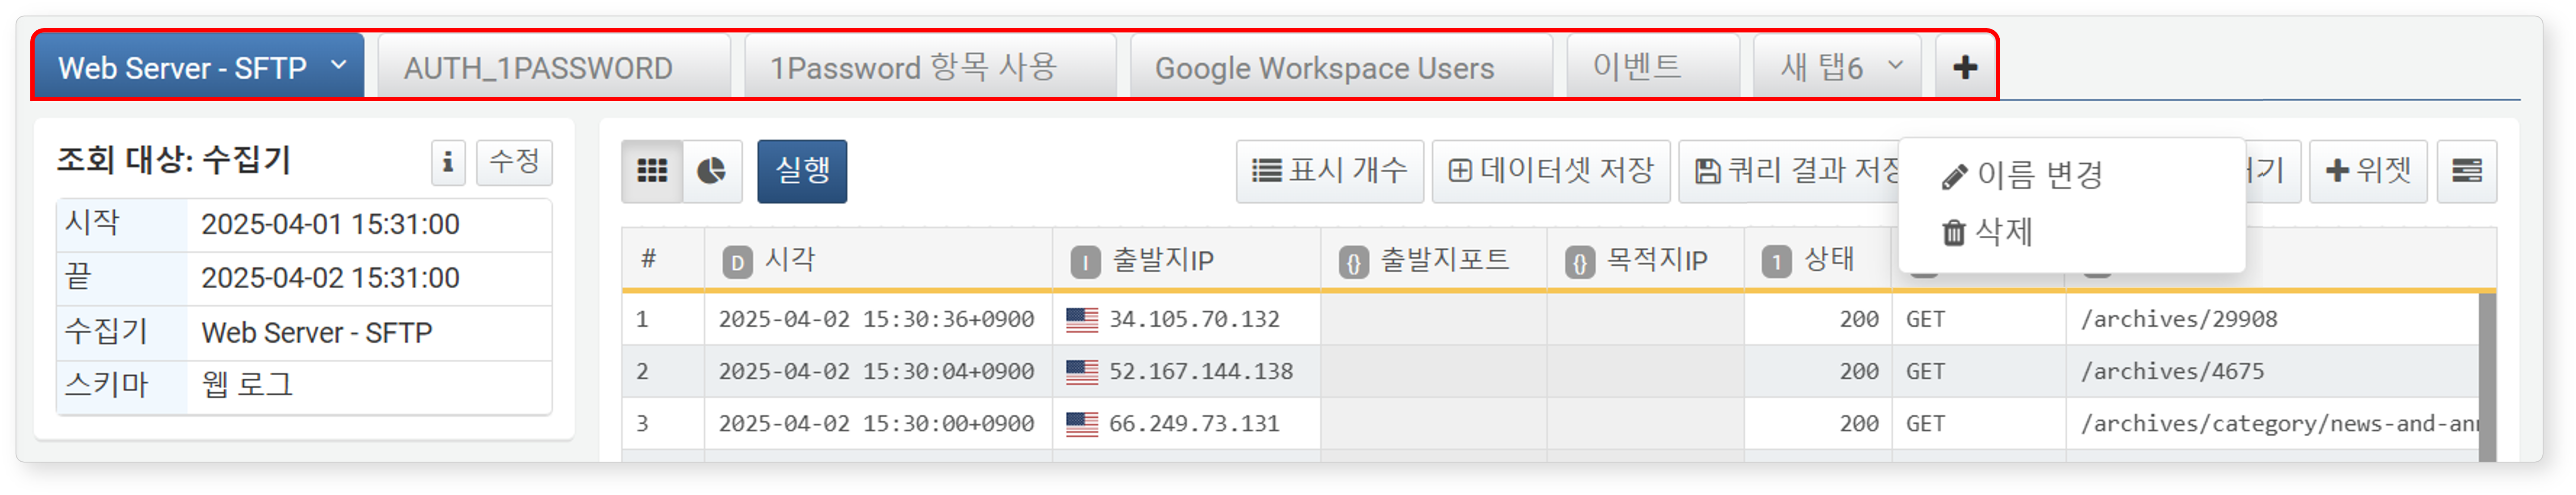Click the 출발지포트 column header
2576x495 pixels.
[1433, 260]
